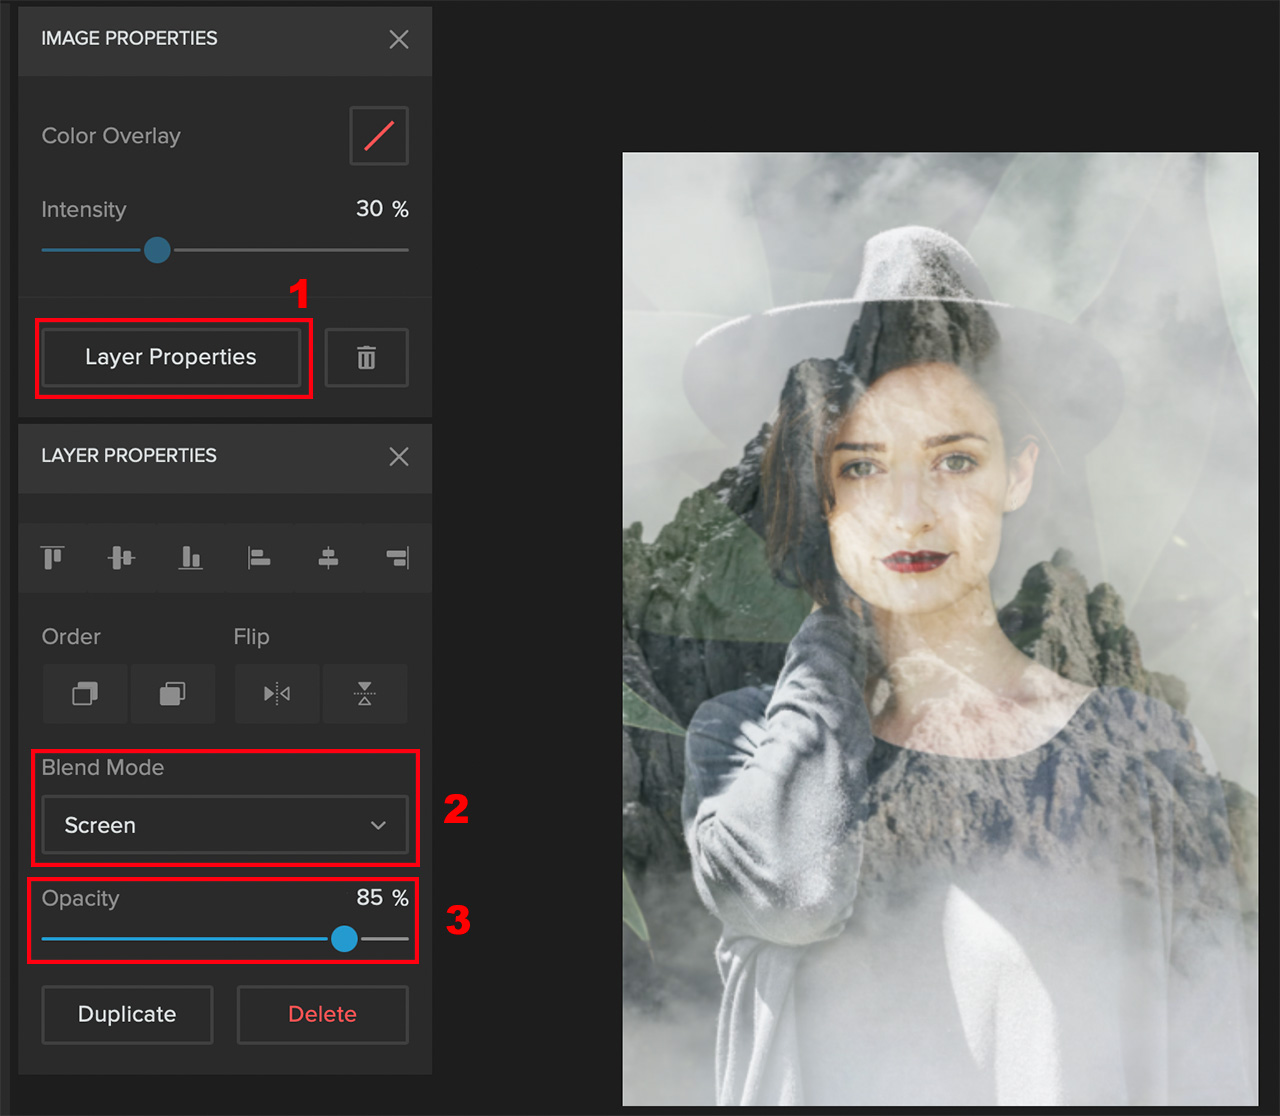Open the Color Overlay color picker
Image resolution: width=1280 pixels, height=1116 pixels.
(x=378, y=136)
